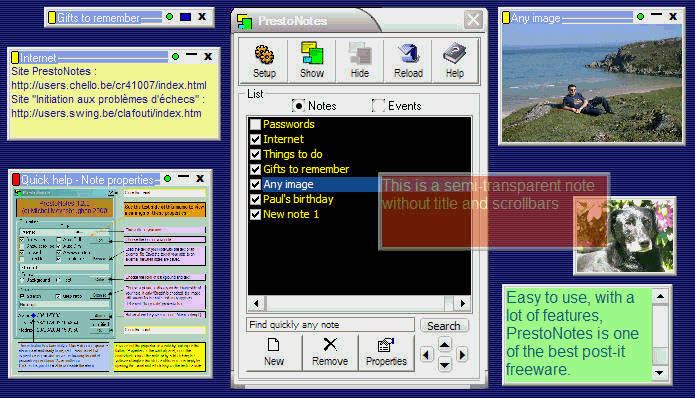Uncheck the Things to do checkbox
695x398 pixels.
(x=255, y=154)
